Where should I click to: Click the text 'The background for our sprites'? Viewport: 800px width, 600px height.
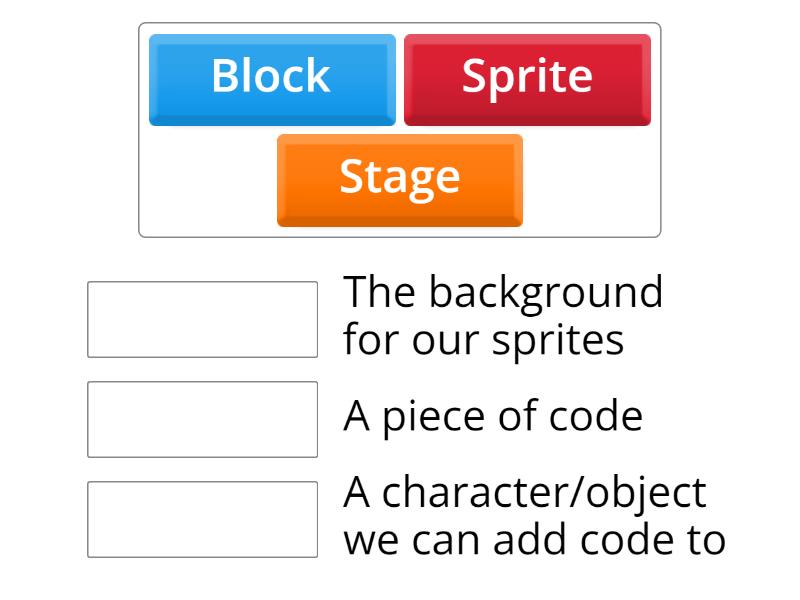tap(503, 316)
